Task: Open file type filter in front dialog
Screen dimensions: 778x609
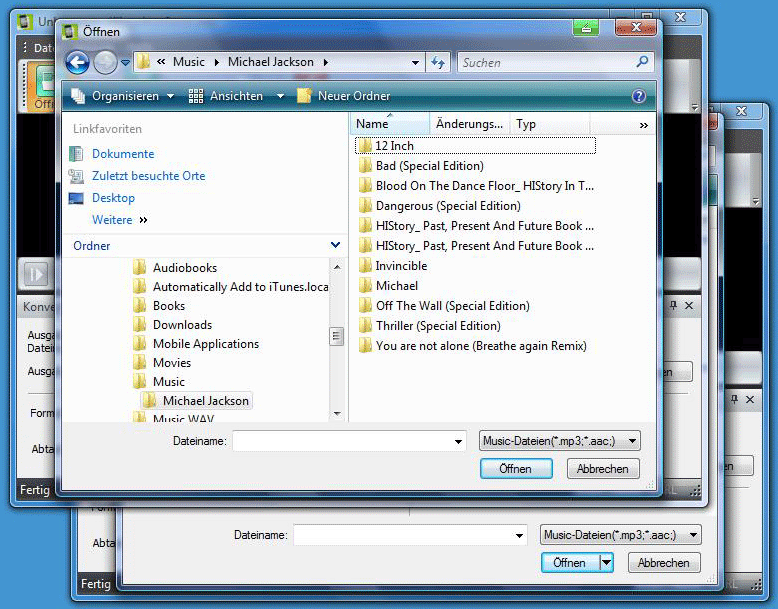Action: point(560,441)
